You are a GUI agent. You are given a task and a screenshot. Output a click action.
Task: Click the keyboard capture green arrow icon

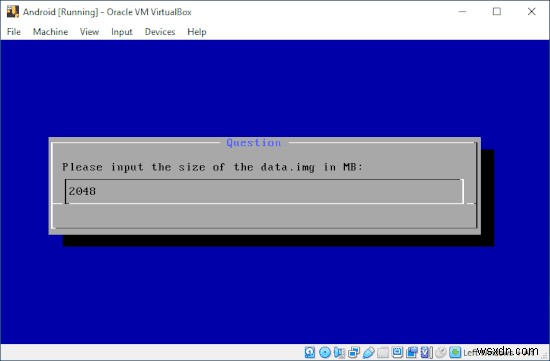click(455, 352)
